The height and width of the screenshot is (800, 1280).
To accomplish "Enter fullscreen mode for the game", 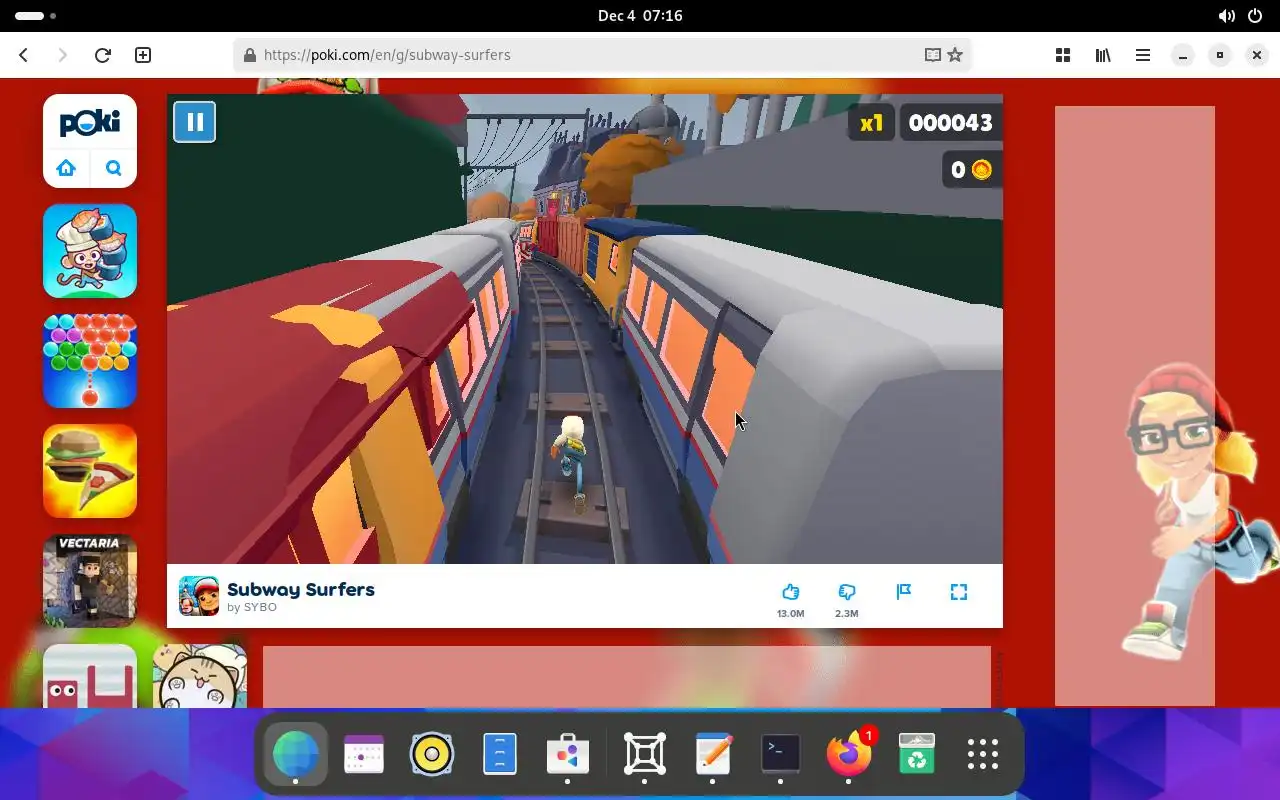I will click(959, 591).
